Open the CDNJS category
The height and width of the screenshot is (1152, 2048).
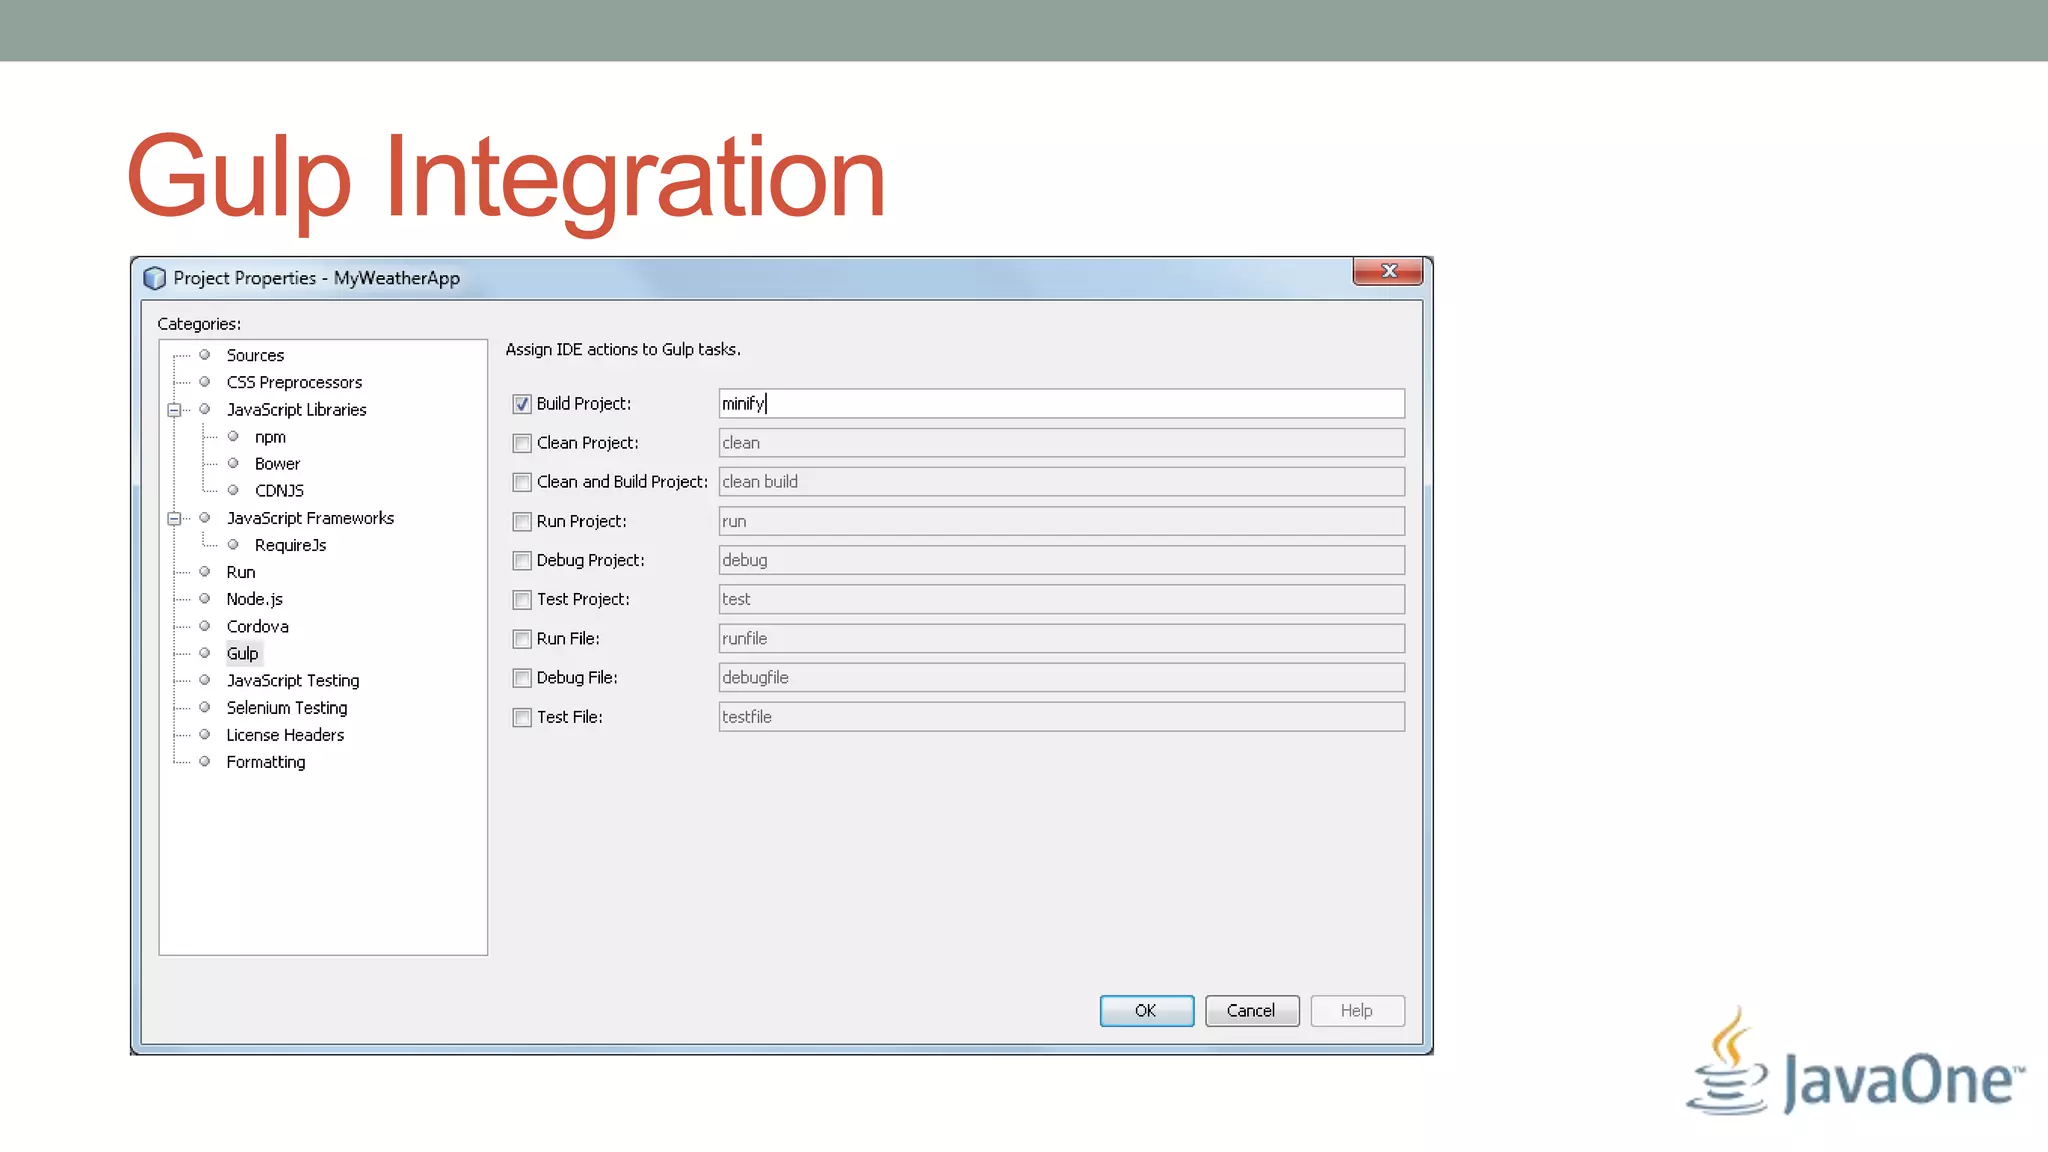(279, 491)
